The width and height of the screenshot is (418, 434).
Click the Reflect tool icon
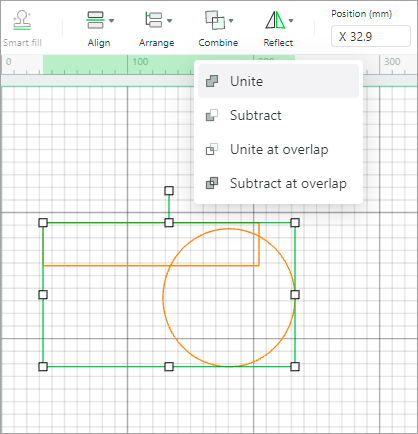(275, 20)
